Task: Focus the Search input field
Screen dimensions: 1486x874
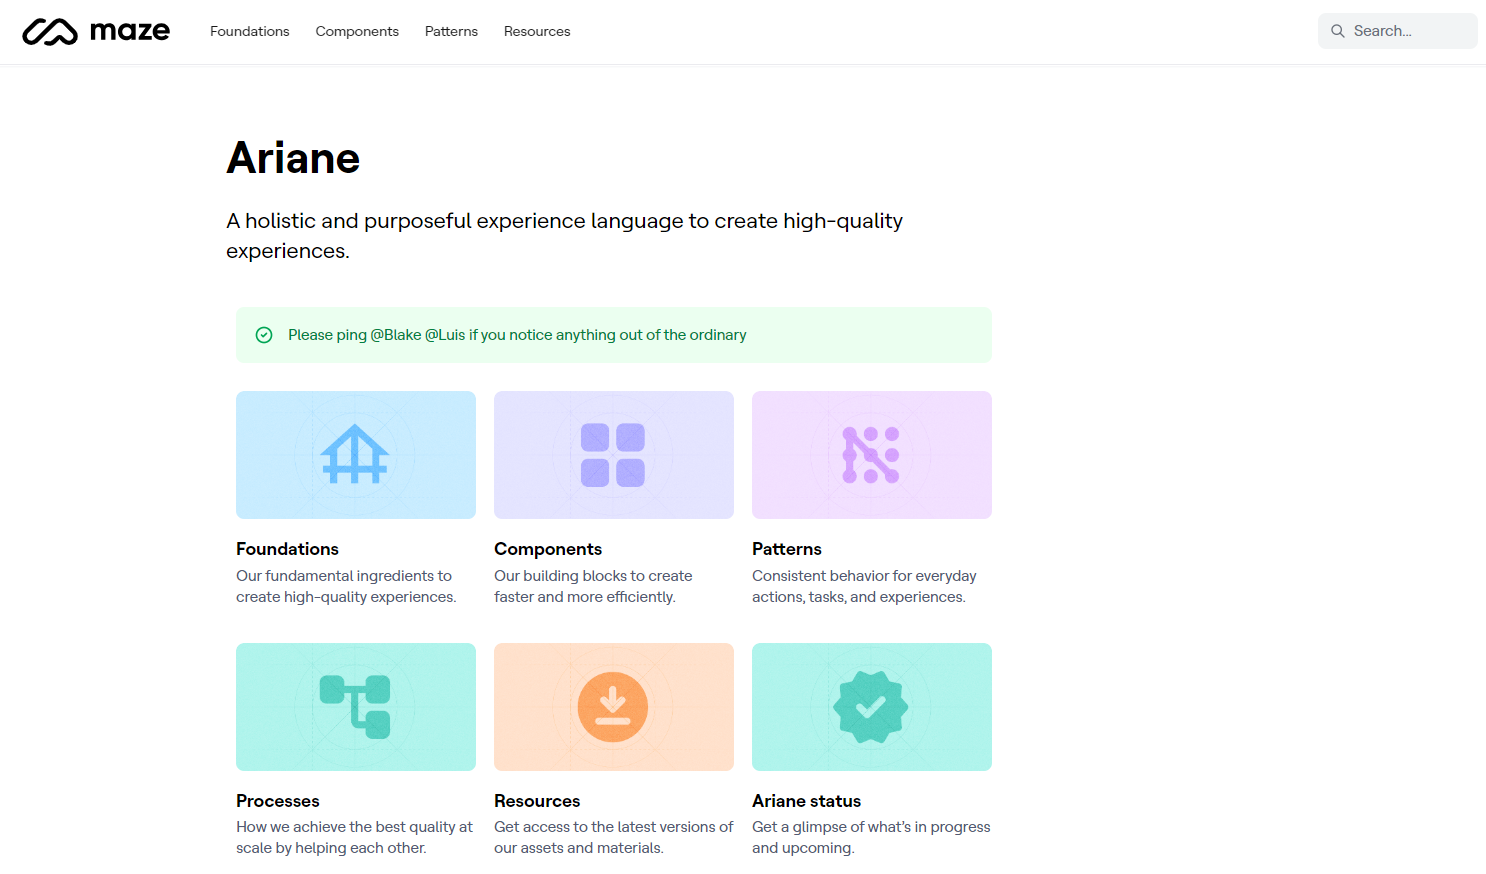Action: pyautogui.click(x=1398, y=31)
